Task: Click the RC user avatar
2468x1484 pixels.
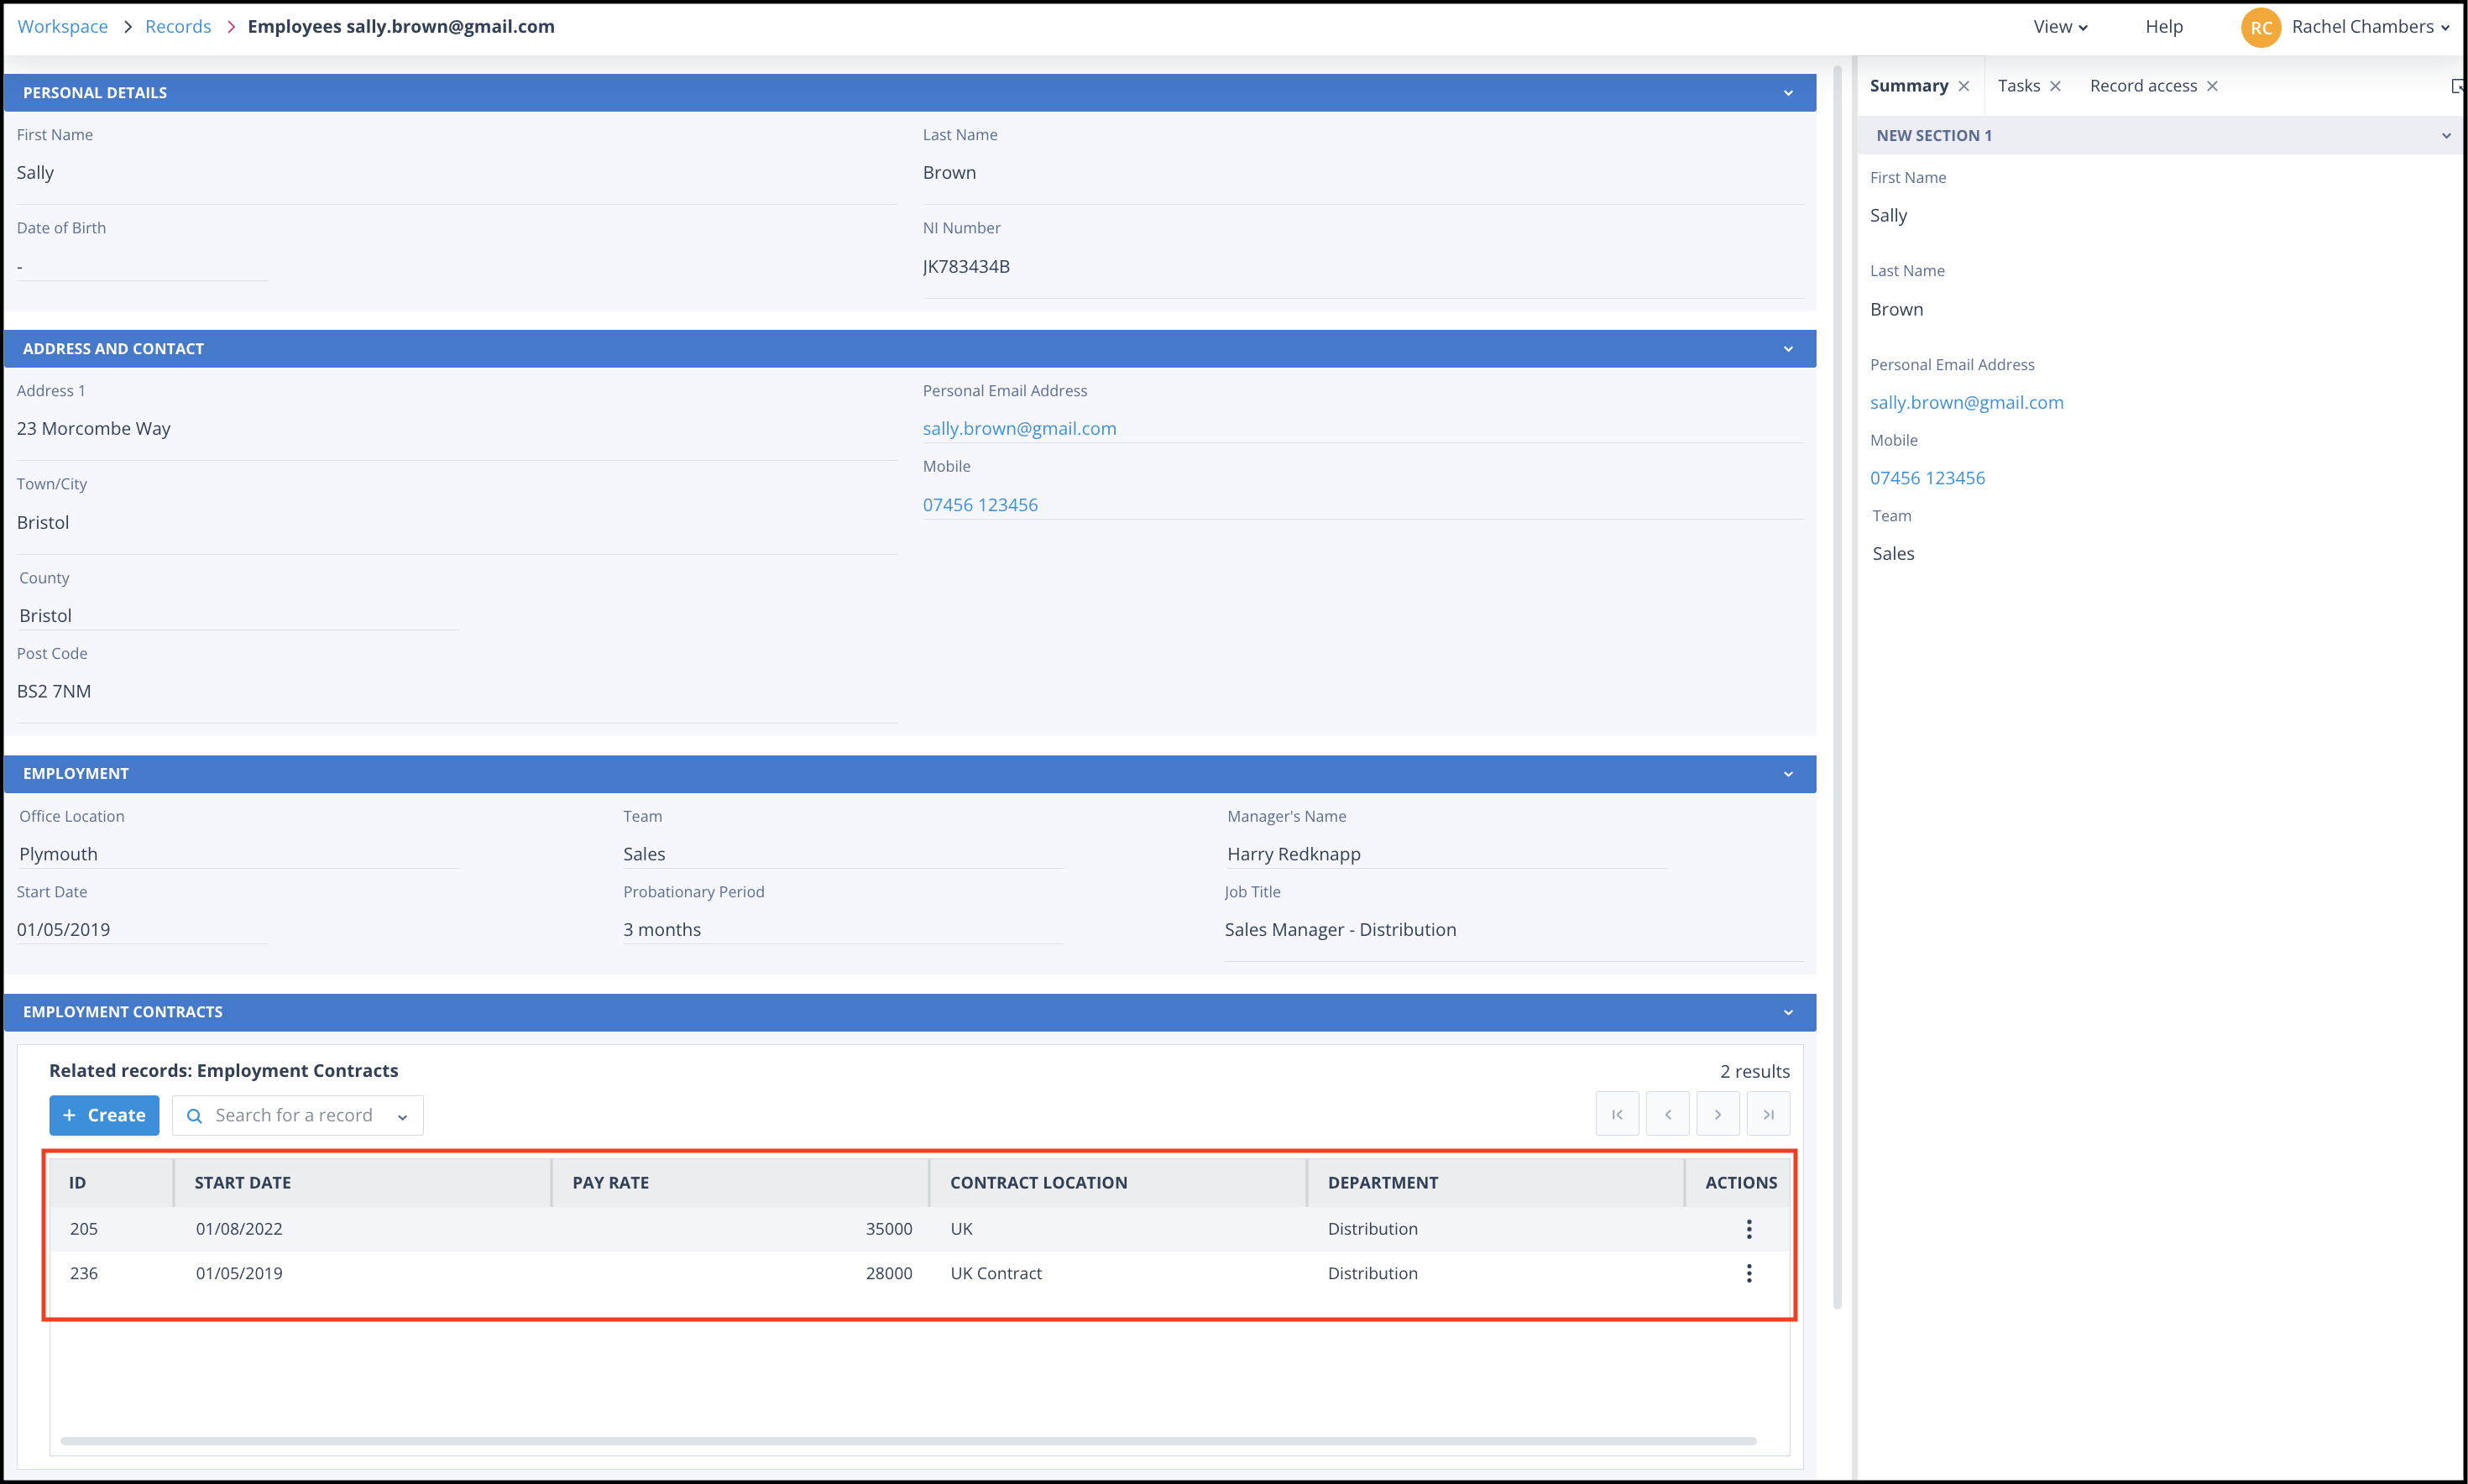Action: [2261, 27]
